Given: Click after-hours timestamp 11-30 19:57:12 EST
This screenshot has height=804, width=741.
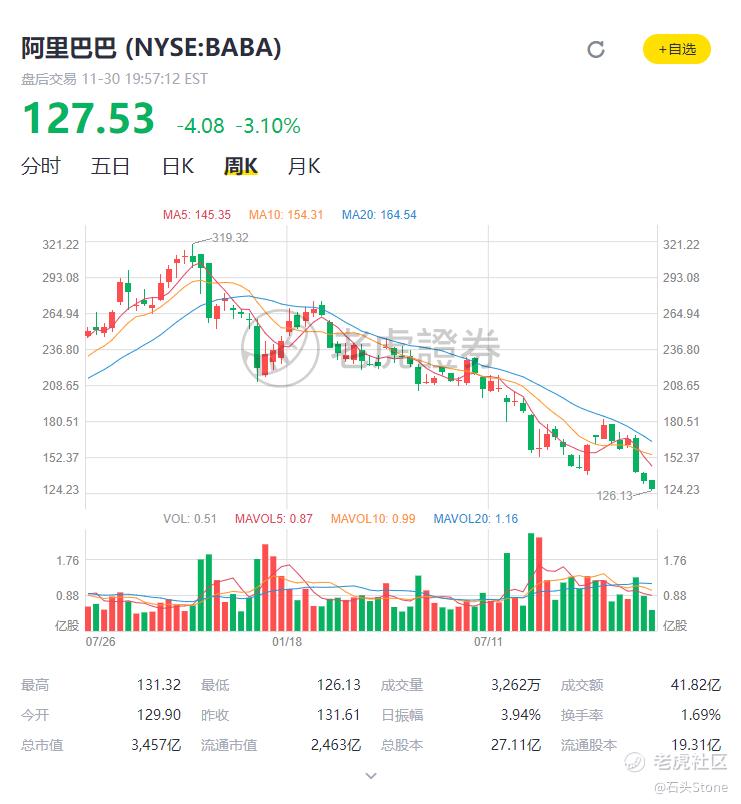Looking at the screenshot, I should click(x=145, y=79).
